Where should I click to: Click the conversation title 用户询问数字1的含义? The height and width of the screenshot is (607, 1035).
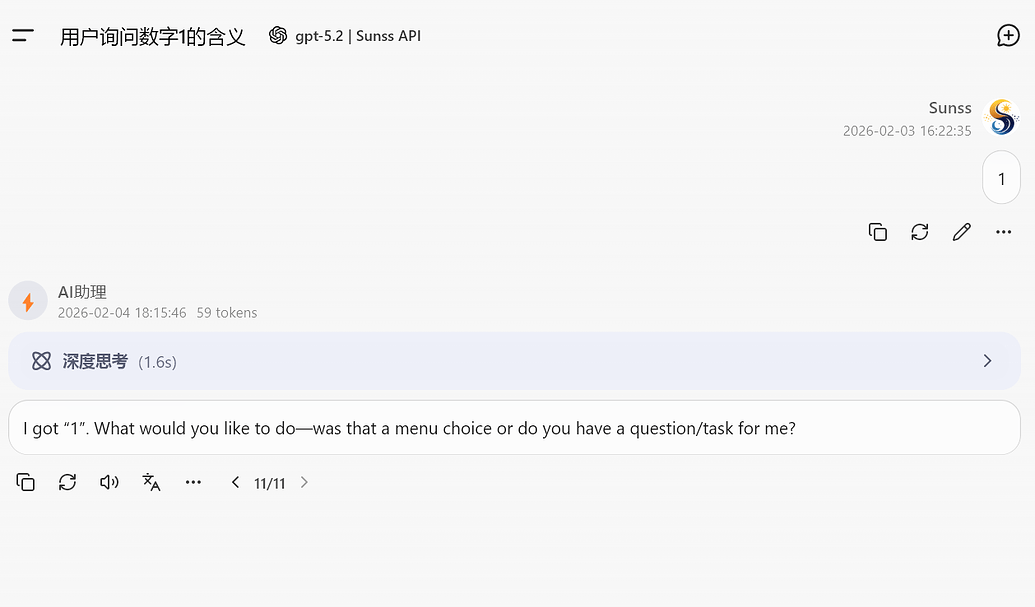[x=152, y=36]
